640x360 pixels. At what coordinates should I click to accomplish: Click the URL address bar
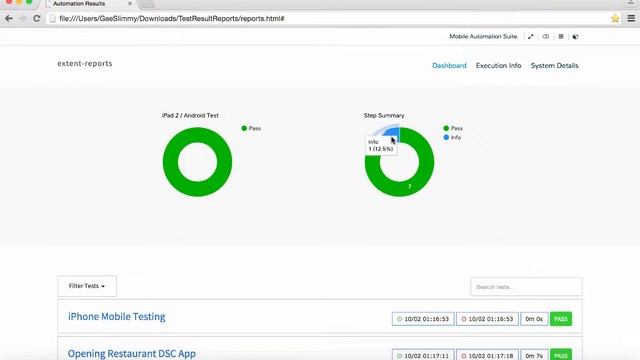pos(327,18)
